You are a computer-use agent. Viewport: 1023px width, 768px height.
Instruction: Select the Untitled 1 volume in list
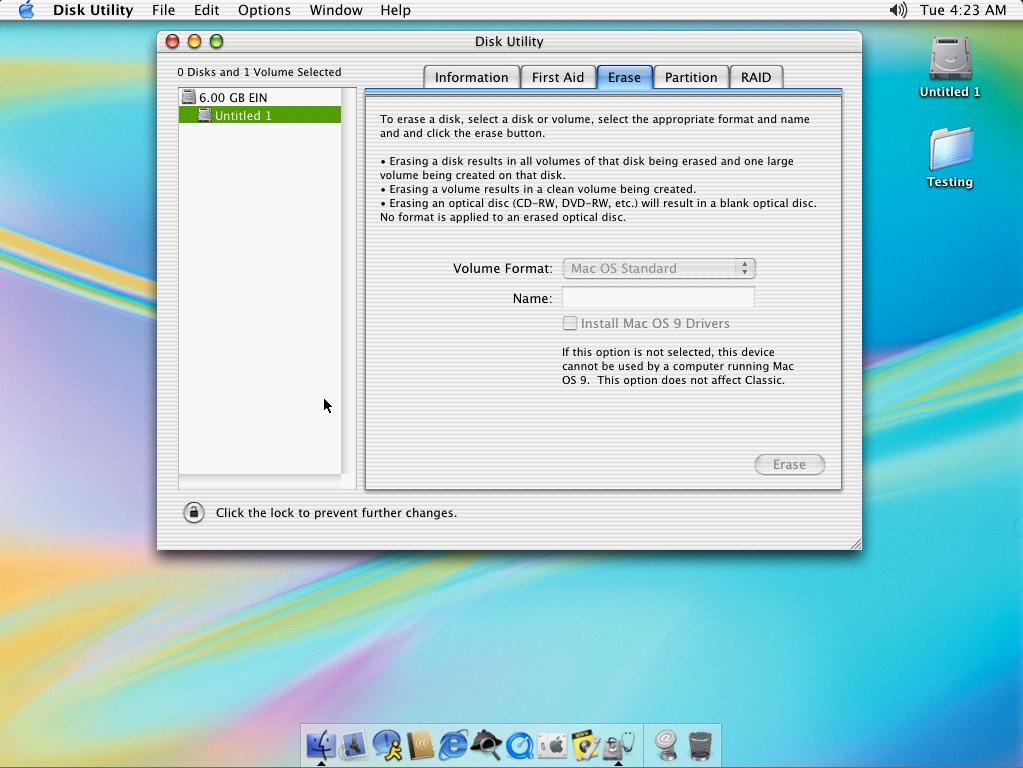point(260,115)
